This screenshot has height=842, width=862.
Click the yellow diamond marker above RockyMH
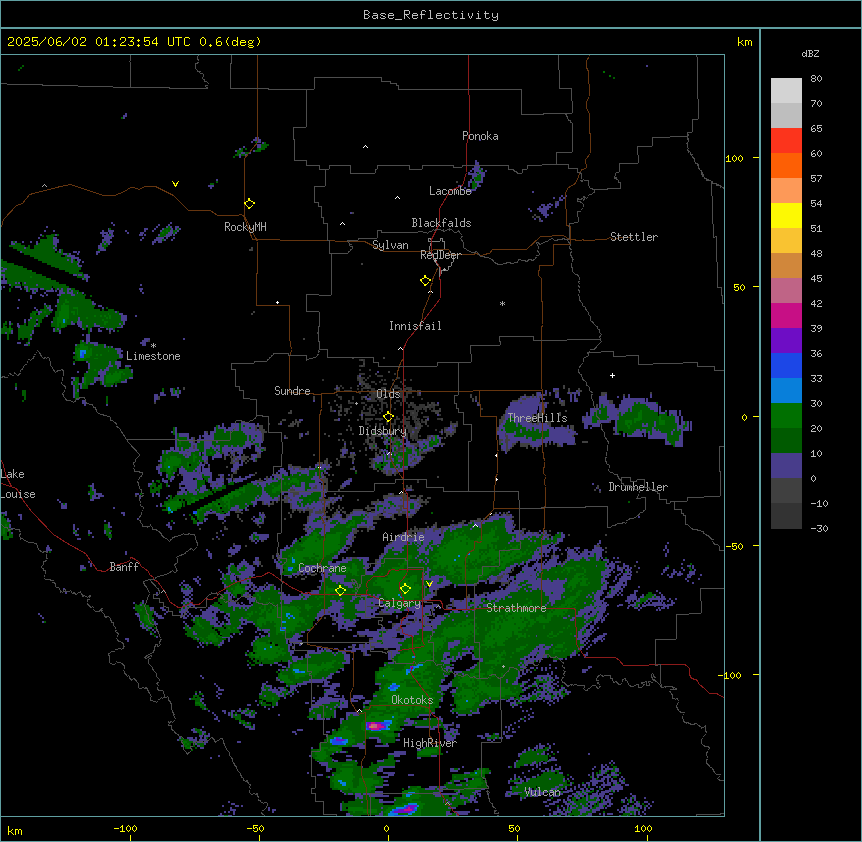250,204
